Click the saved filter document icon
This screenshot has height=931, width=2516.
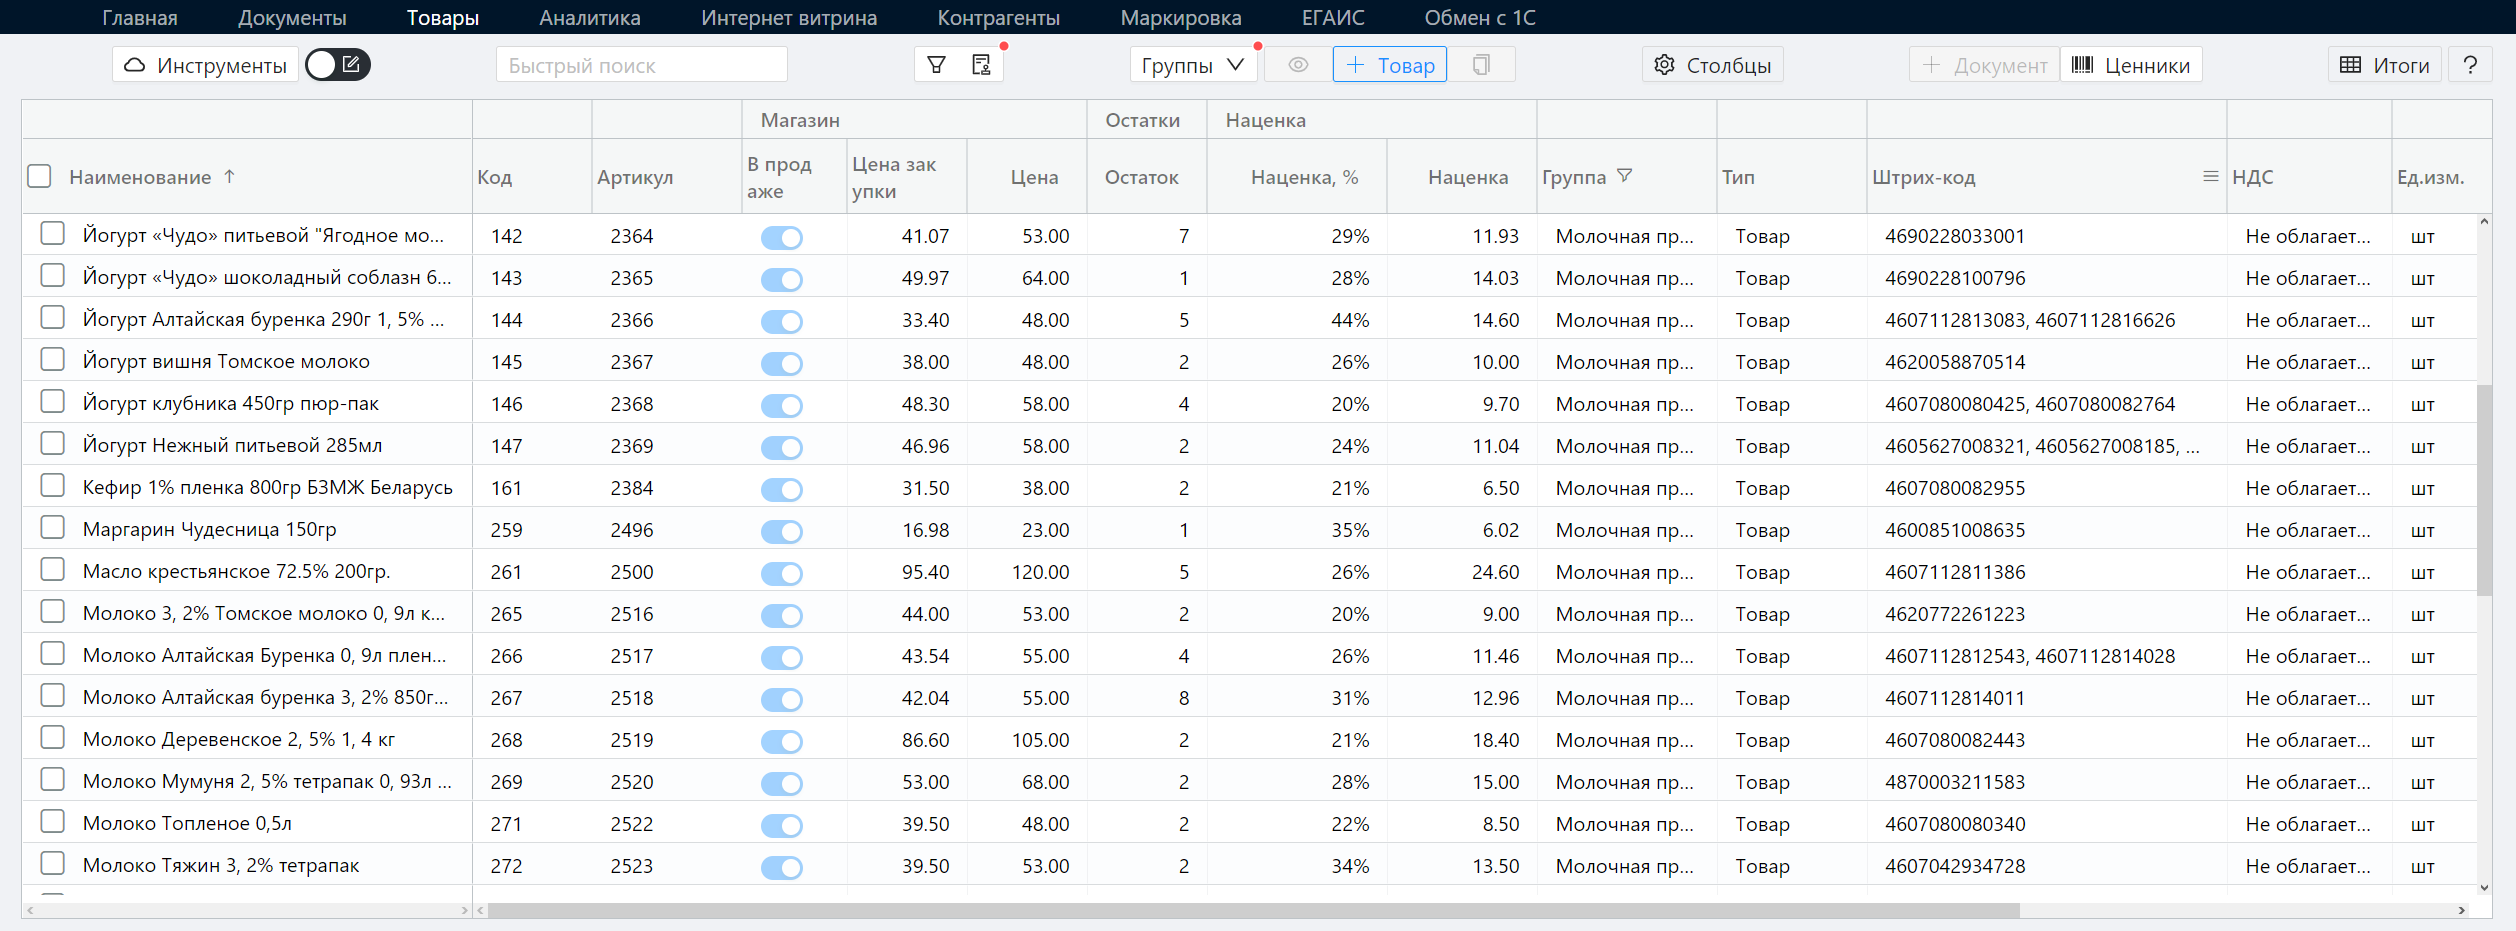[981, 65]
